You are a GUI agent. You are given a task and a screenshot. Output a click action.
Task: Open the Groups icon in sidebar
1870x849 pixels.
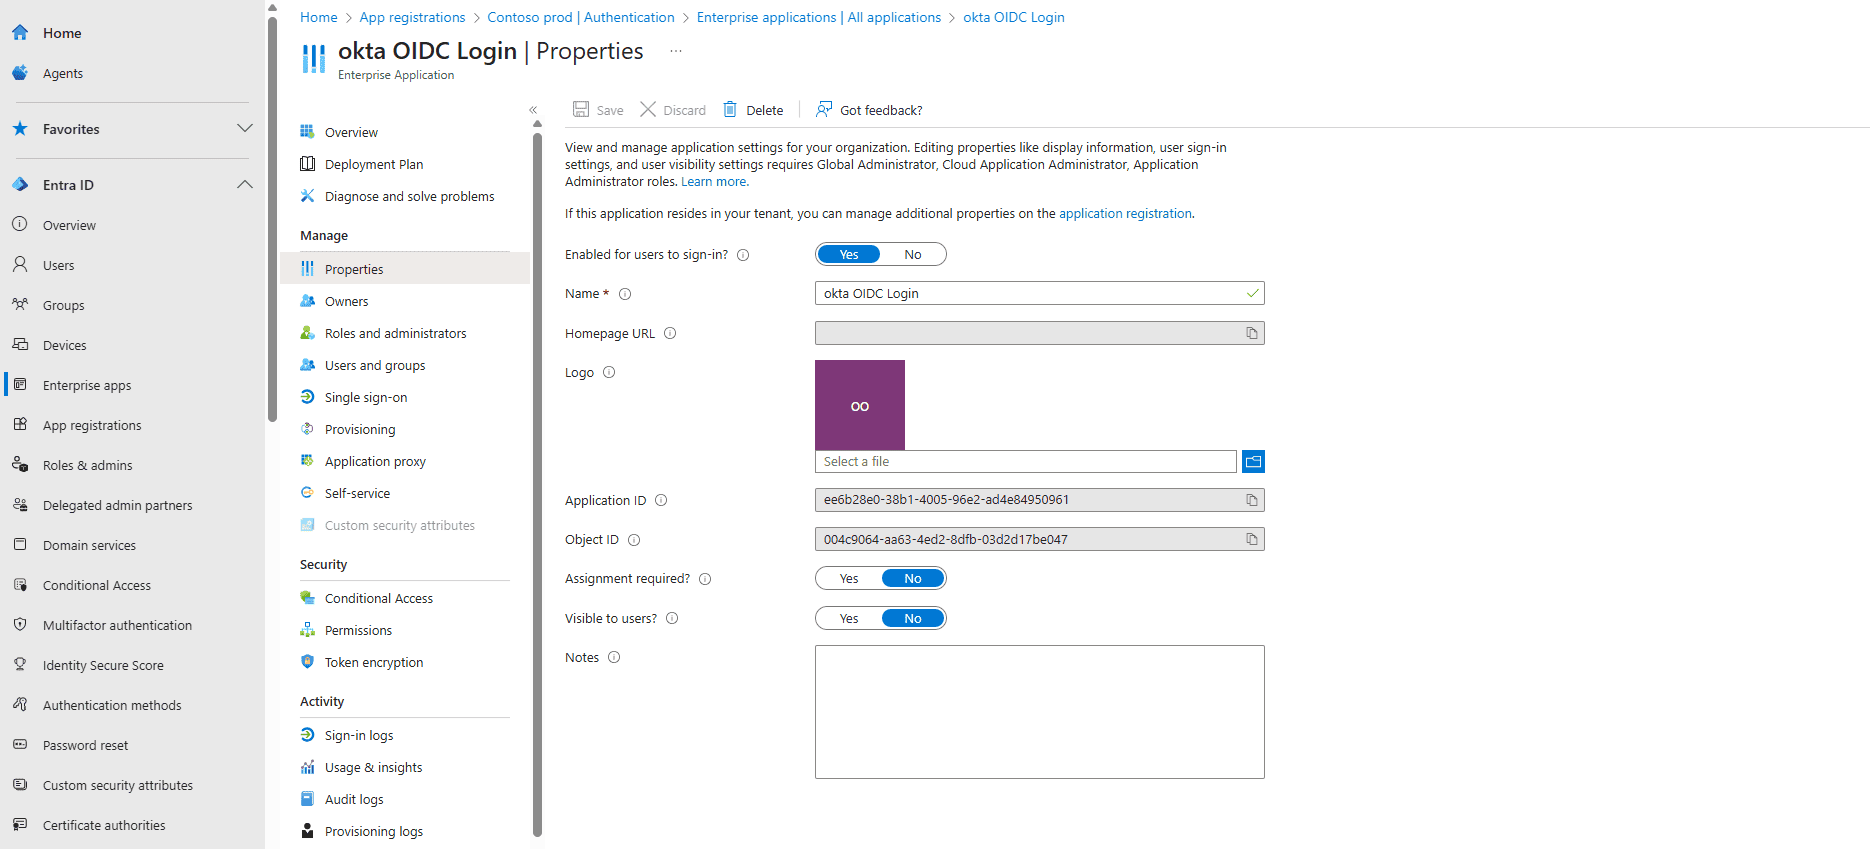(x=20, y=305)
